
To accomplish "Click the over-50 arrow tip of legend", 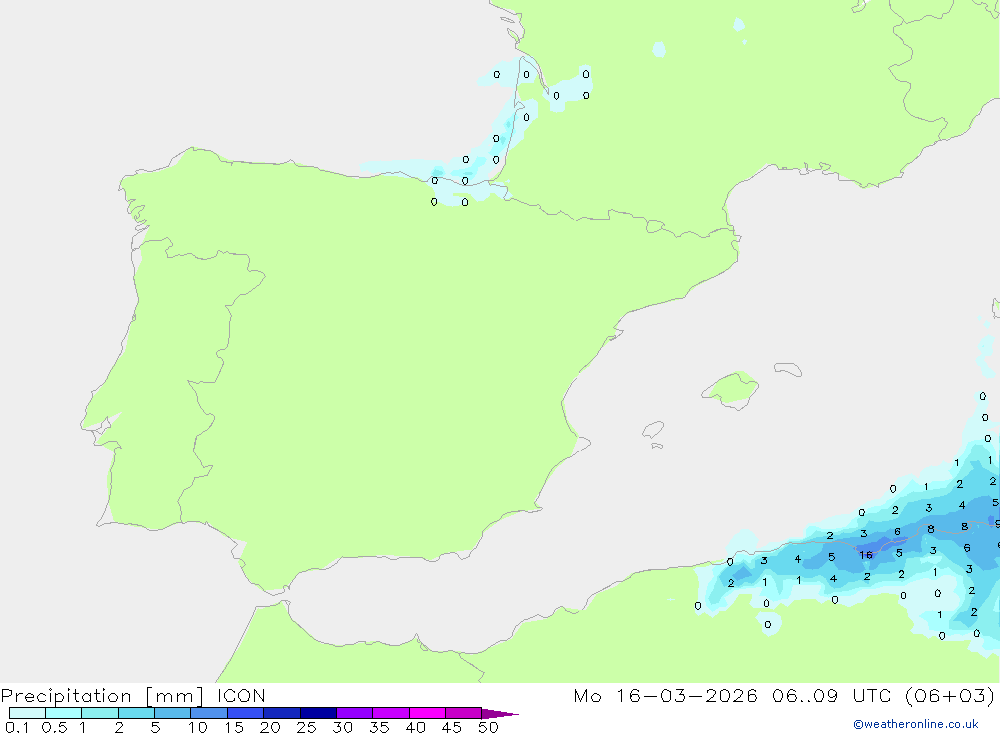I will [x=500, y=714].
